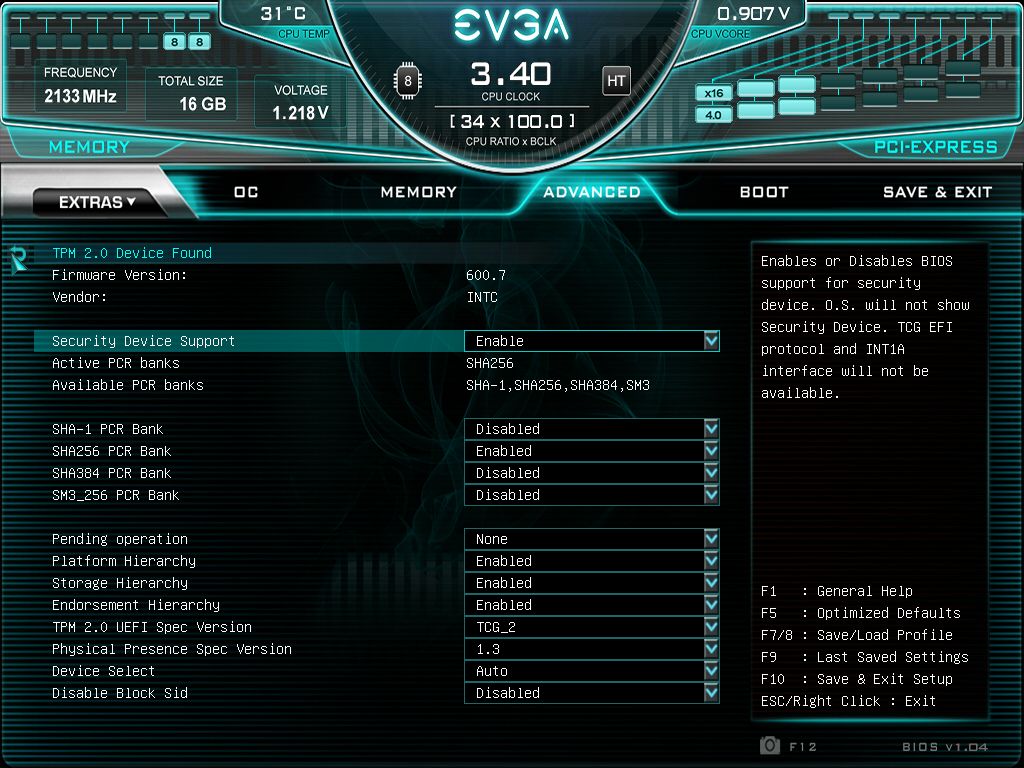The height and width of the screenshot is (768, 1024).
Task: Click the x16 PCI-Express slot indicator
Action: (x=713, y=93)
